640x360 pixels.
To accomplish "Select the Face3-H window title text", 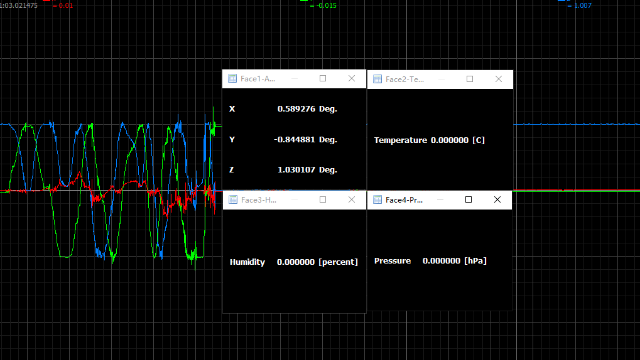I will click(x=259, y=200).
